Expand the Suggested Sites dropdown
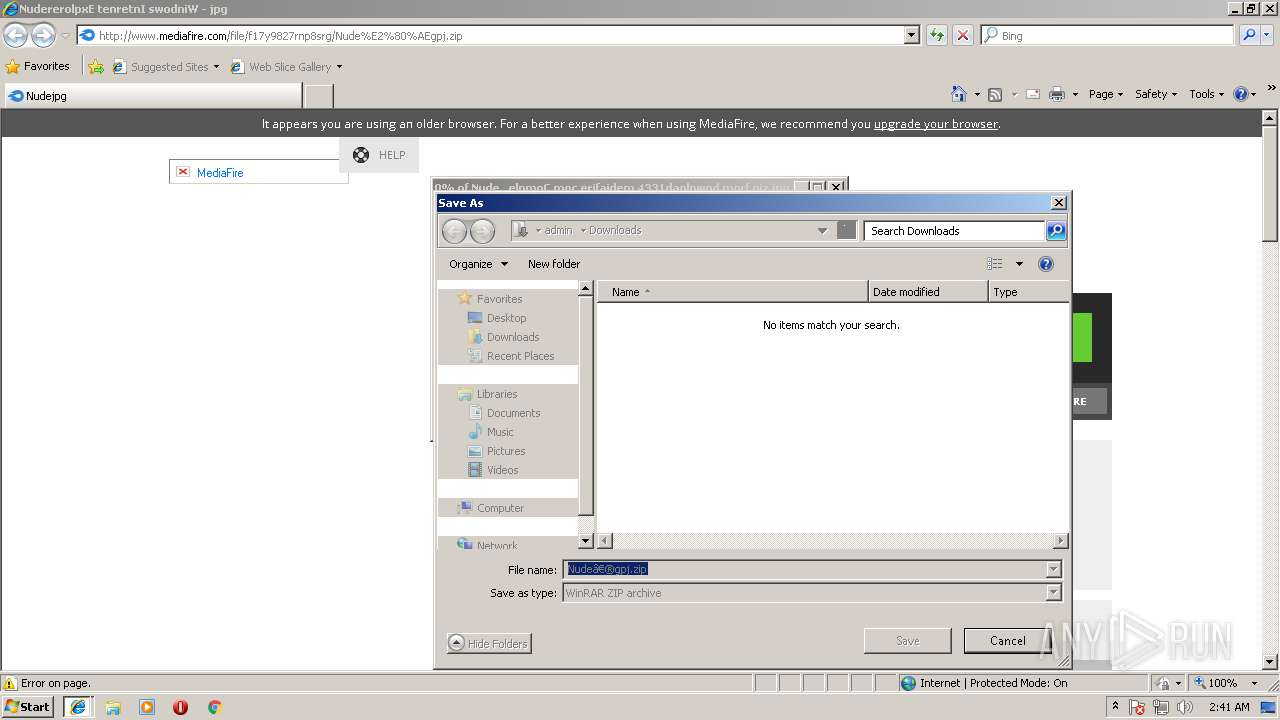The image size is (1280, 720). coord(216,67)
